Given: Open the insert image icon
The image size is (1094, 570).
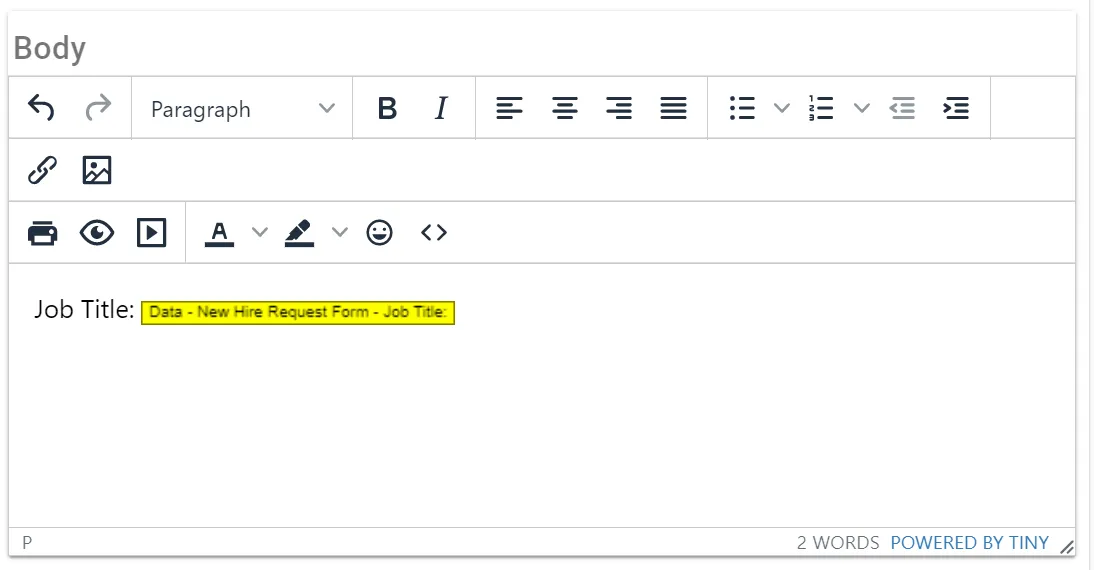Looking at the screenshot, I should 97,171.
